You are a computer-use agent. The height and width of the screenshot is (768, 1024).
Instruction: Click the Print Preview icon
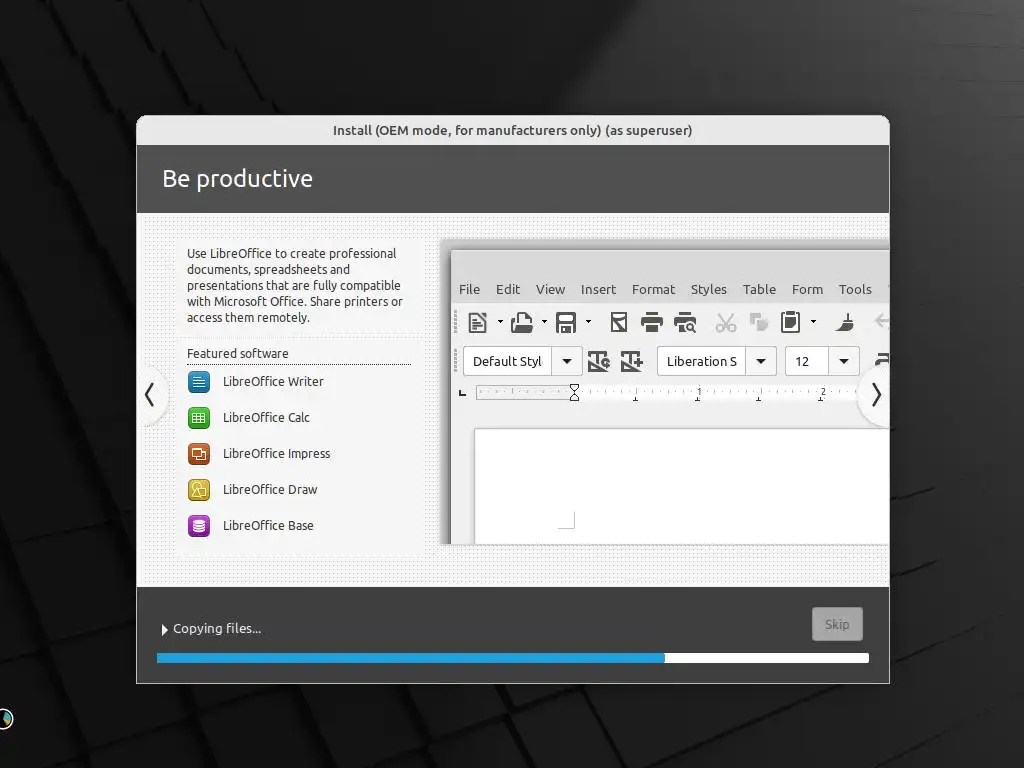tap(685, 322)
